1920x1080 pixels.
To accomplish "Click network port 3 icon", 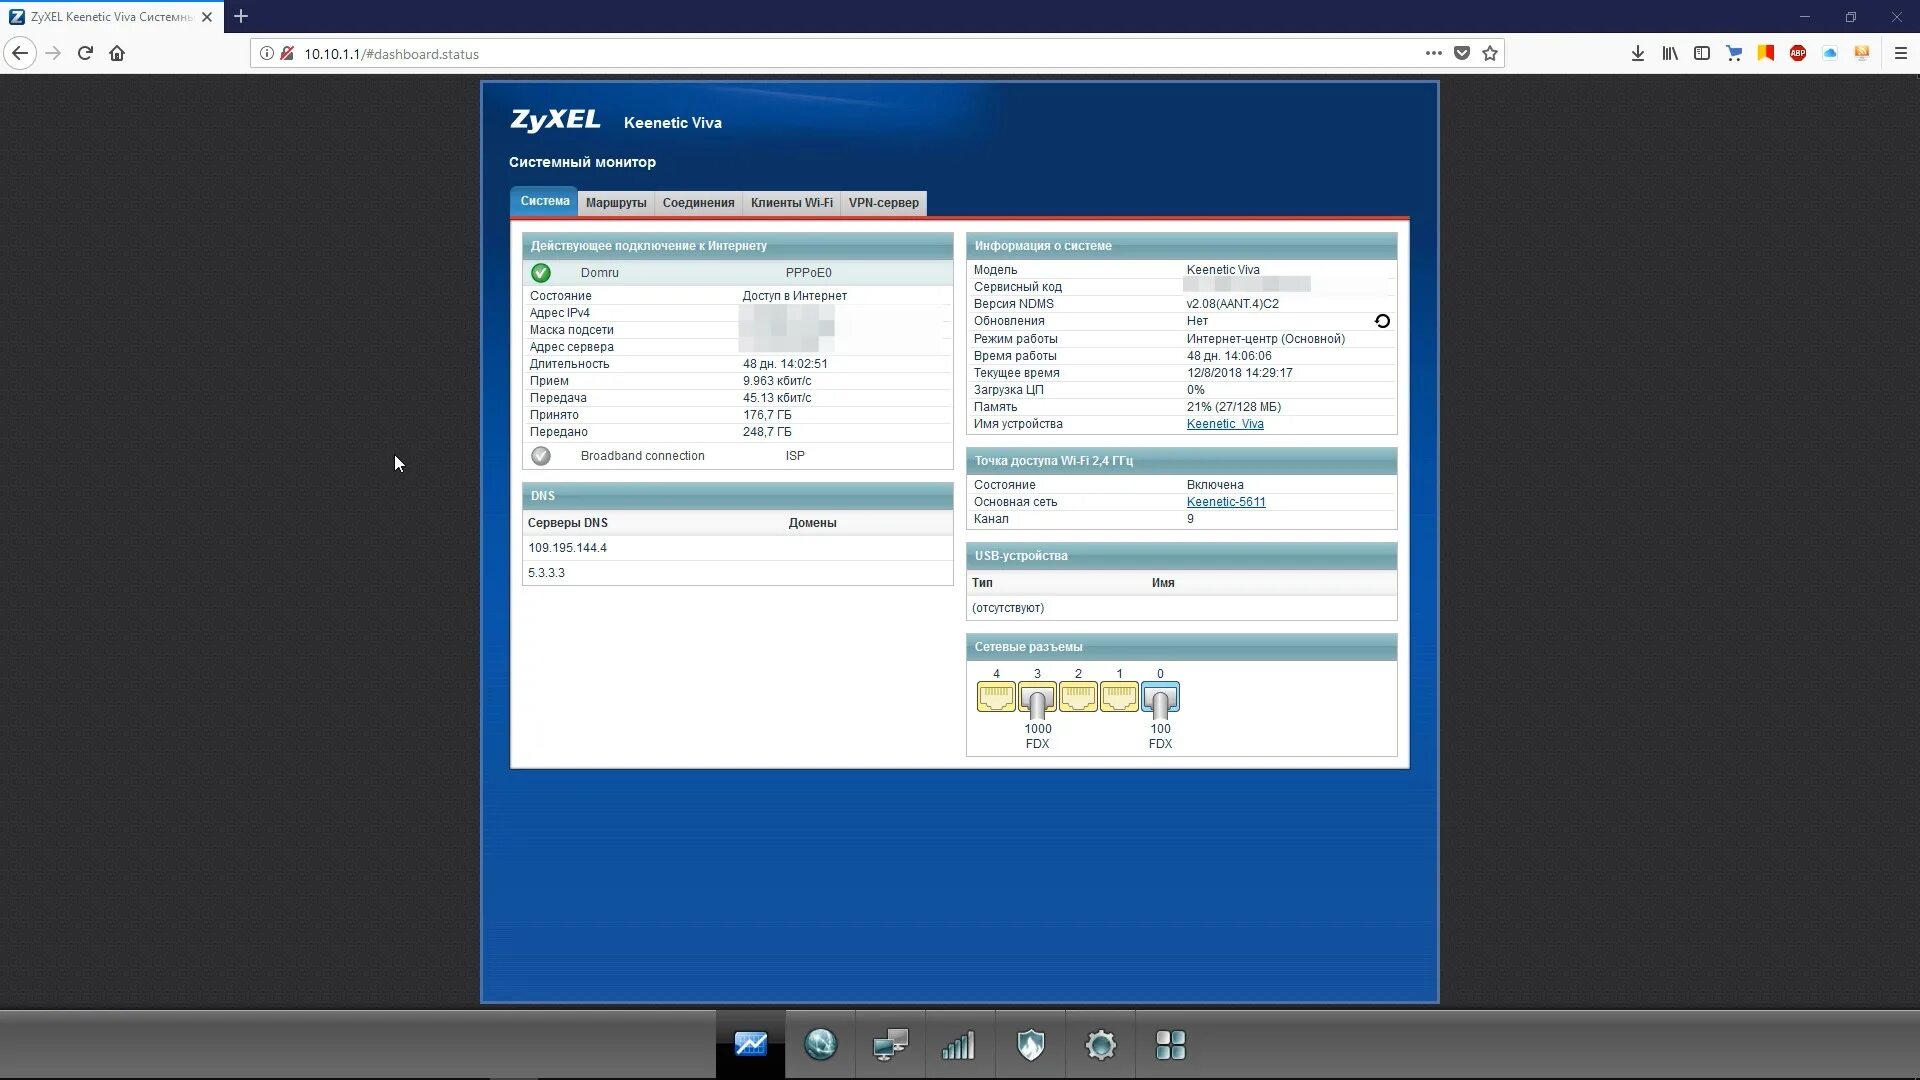I will [x=1037, y=698].
